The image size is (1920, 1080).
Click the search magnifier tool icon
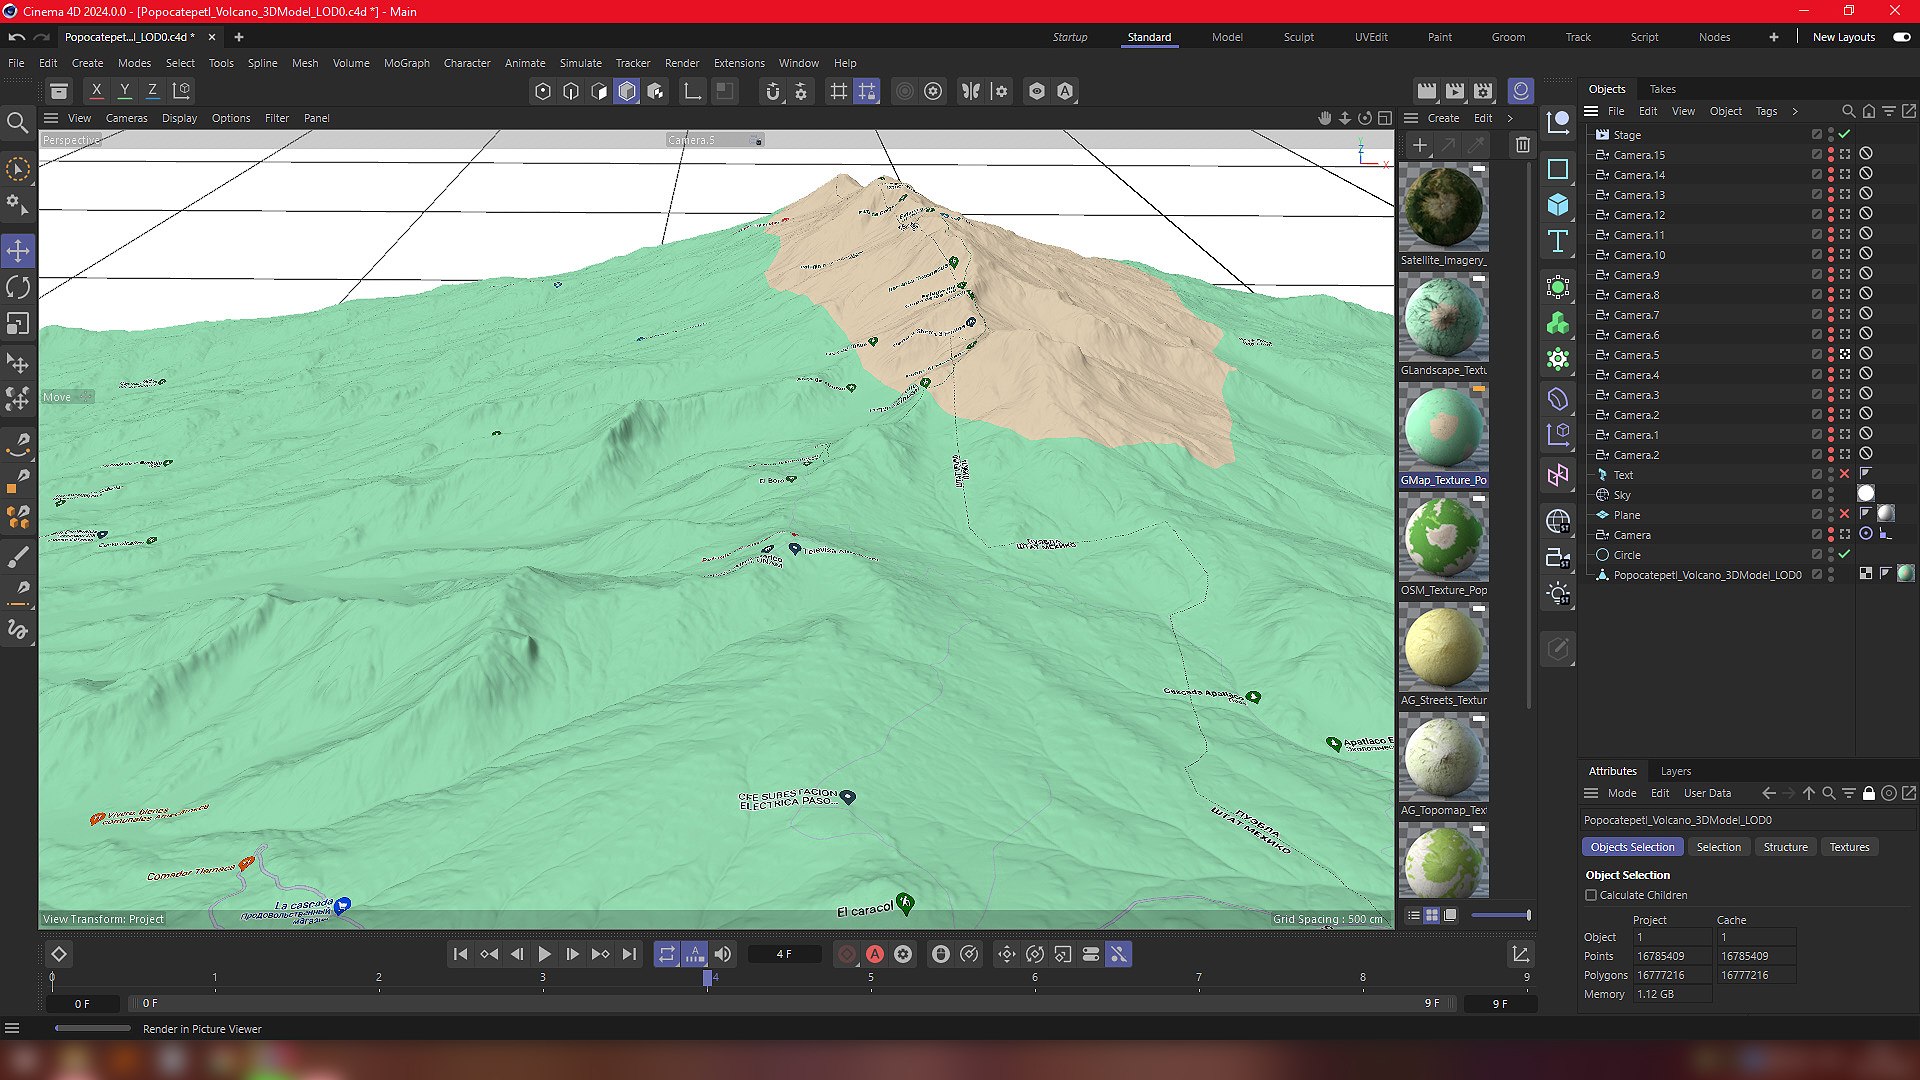tap(17, 123)
